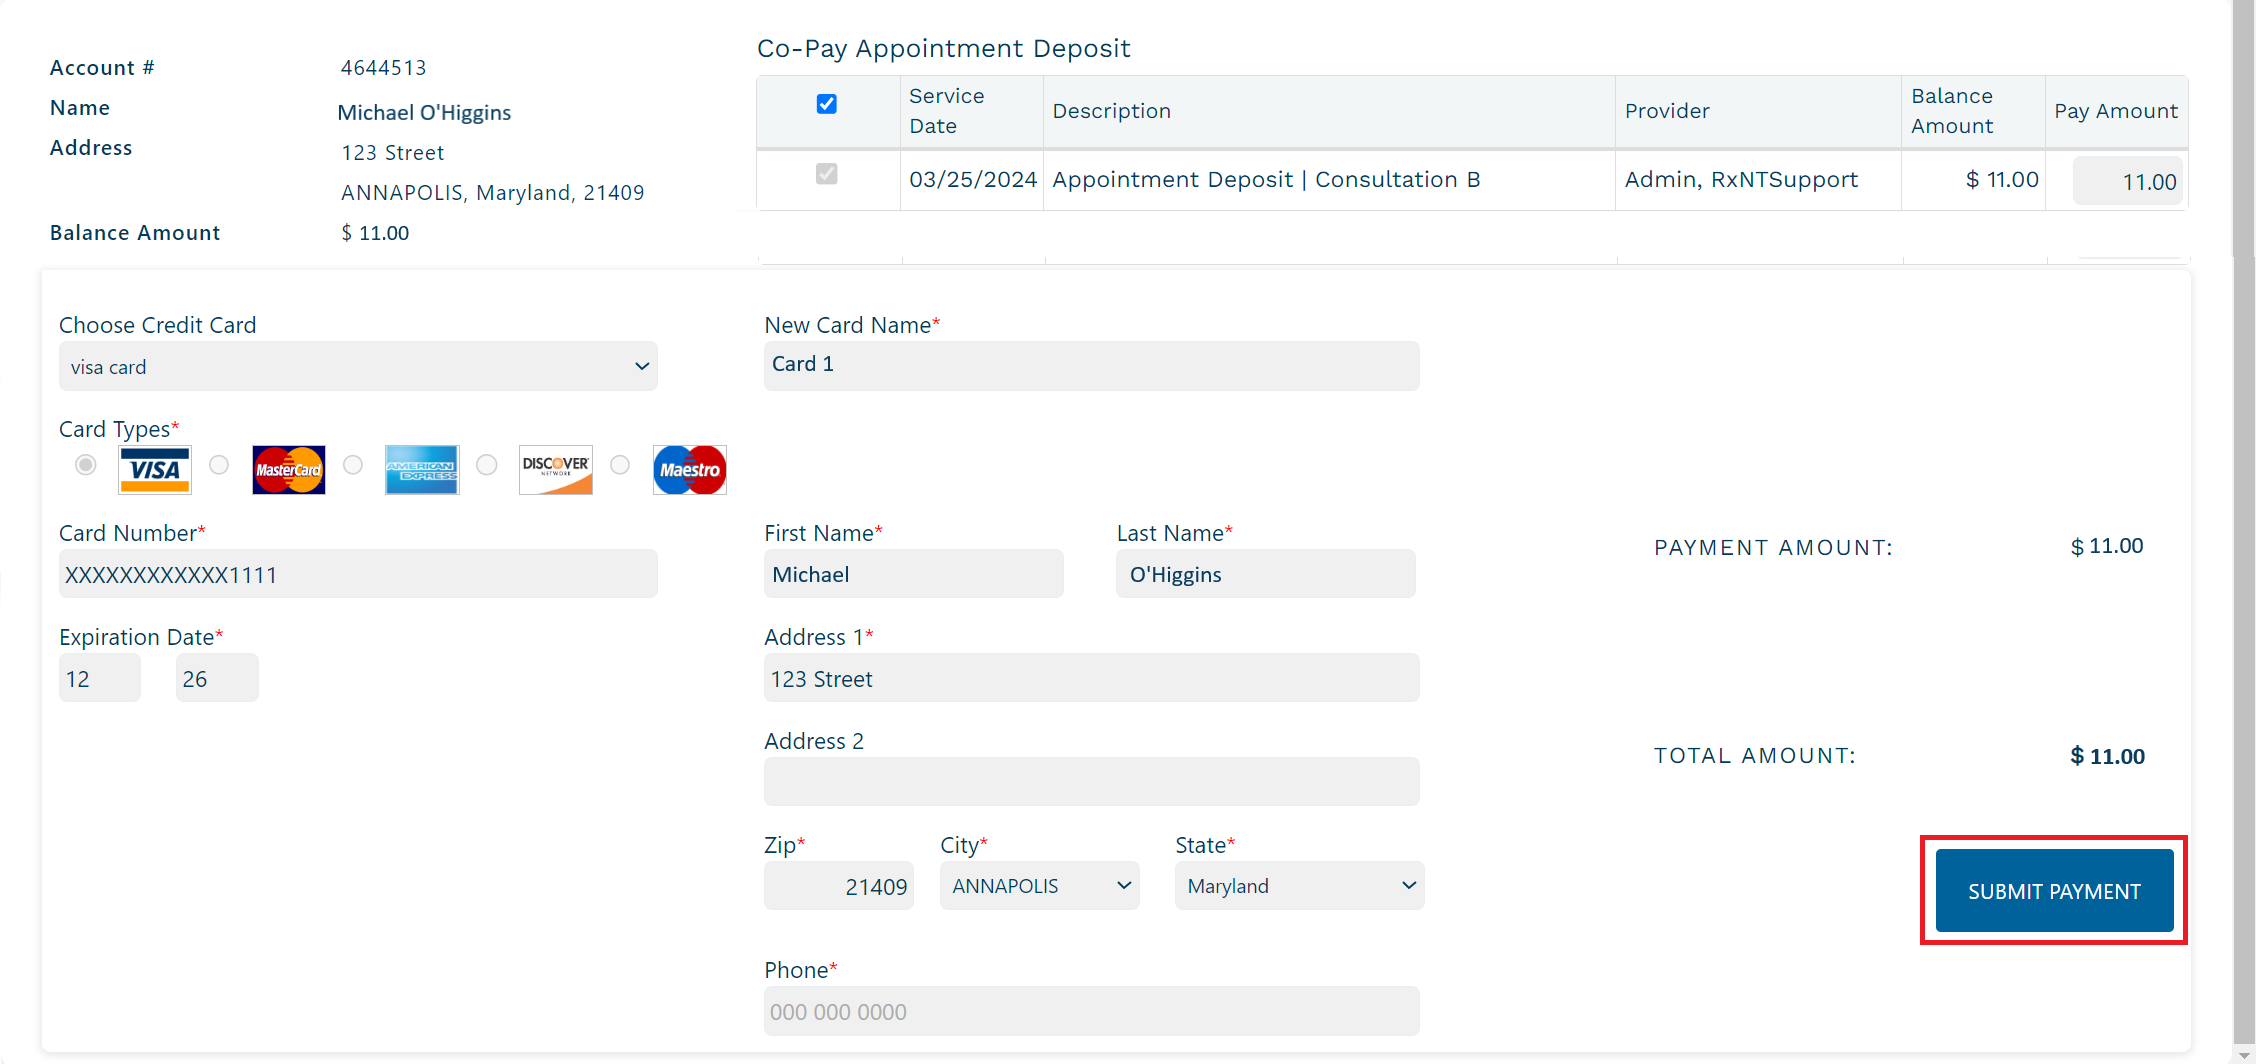The height and width of the screenshot is (1064, 2256).
Task: Click the scrollbar down arrow
Action: point(2244,1055)
